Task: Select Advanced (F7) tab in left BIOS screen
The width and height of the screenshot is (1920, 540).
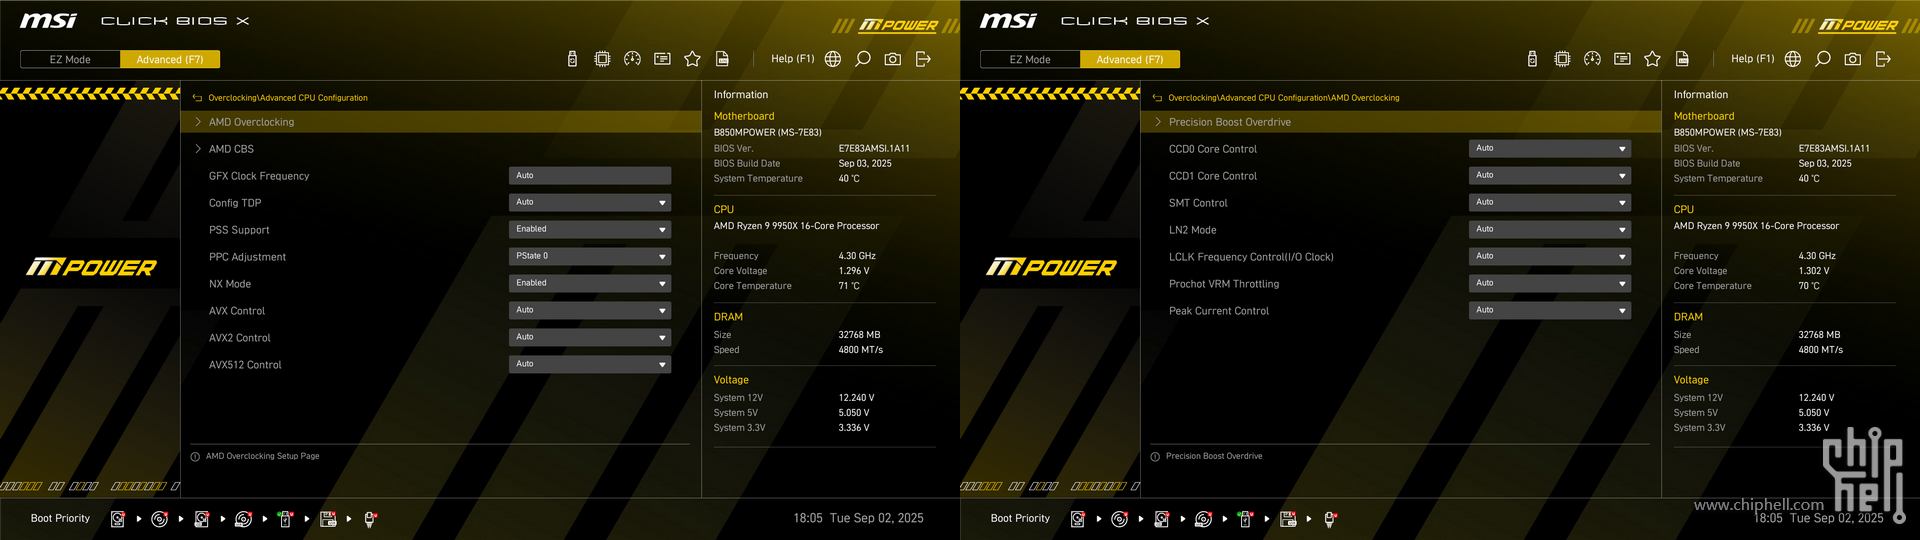Action: coord(170,60)
